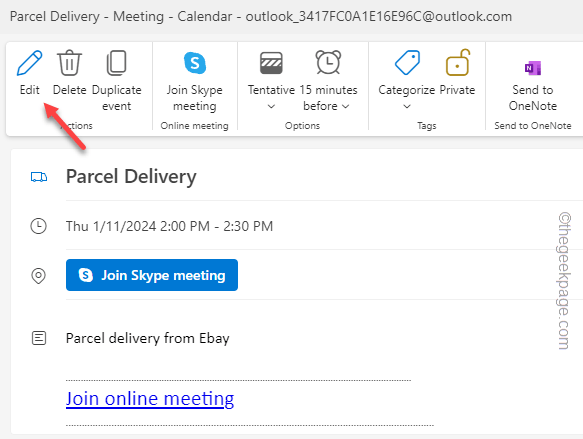Click the blue Join Skype meeting button
Screen dimensions: 583x439
(x=152, y=275)
